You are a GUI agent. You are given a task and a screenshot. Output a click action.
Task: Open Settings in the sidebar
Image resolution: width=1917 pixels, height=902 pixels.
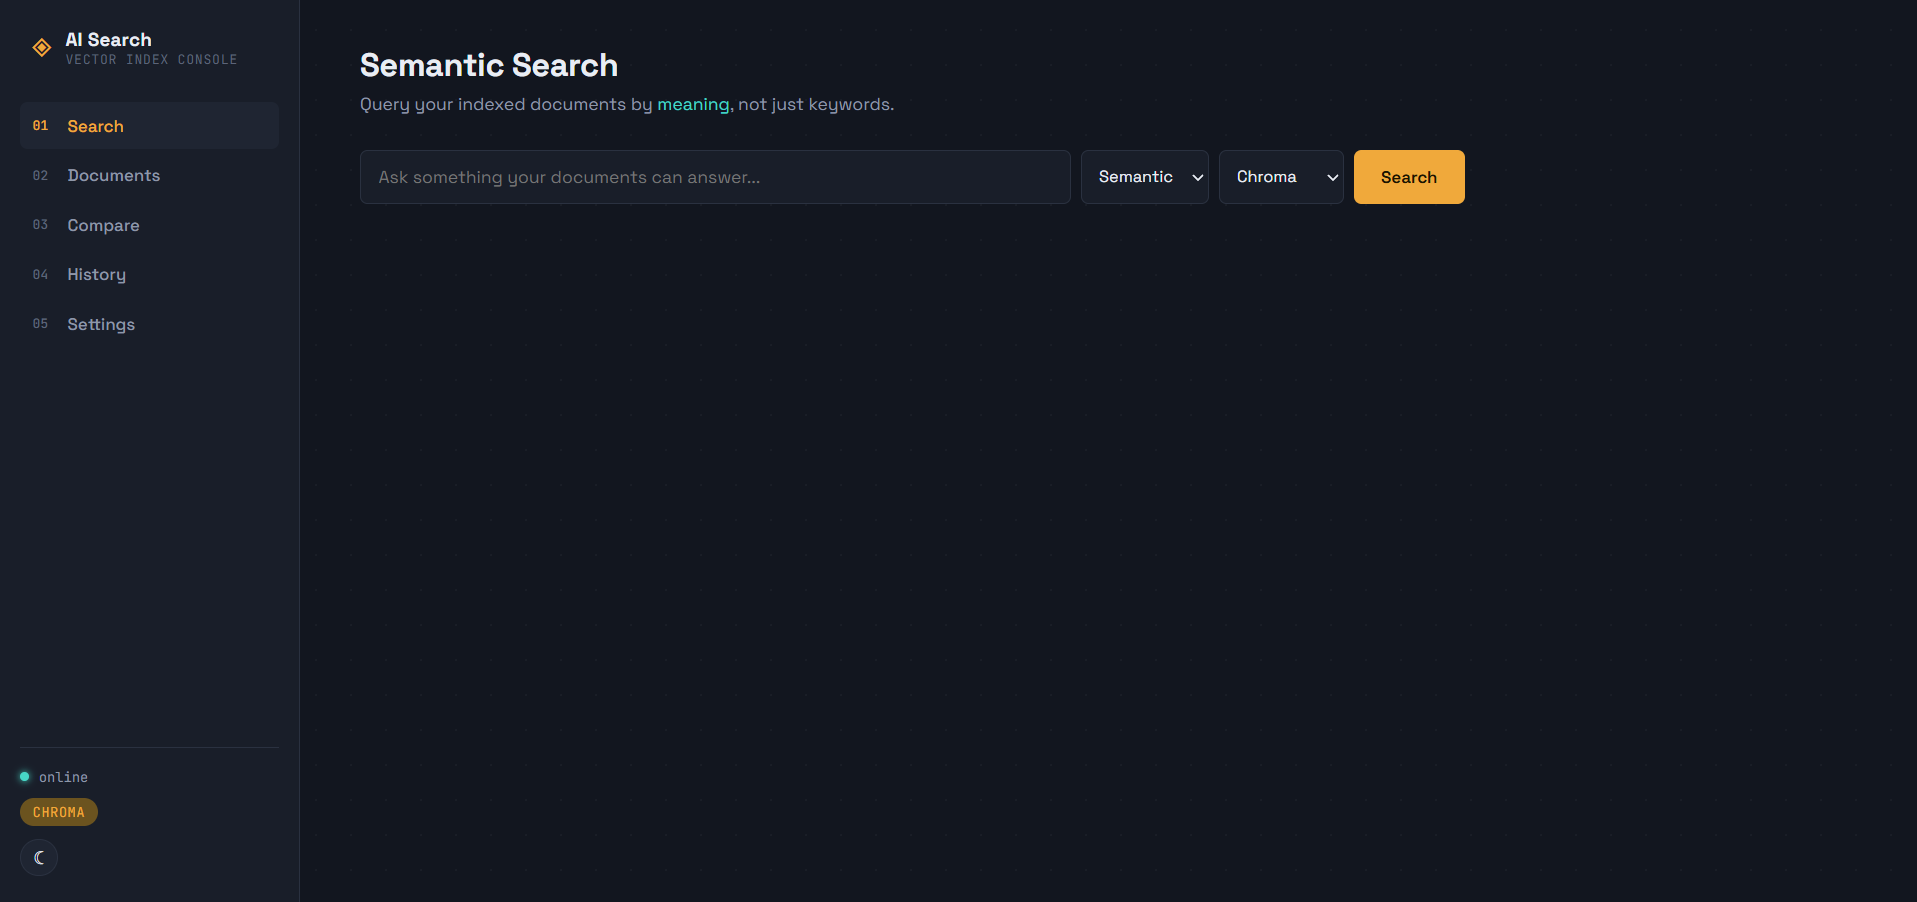[x=149, y=324]
